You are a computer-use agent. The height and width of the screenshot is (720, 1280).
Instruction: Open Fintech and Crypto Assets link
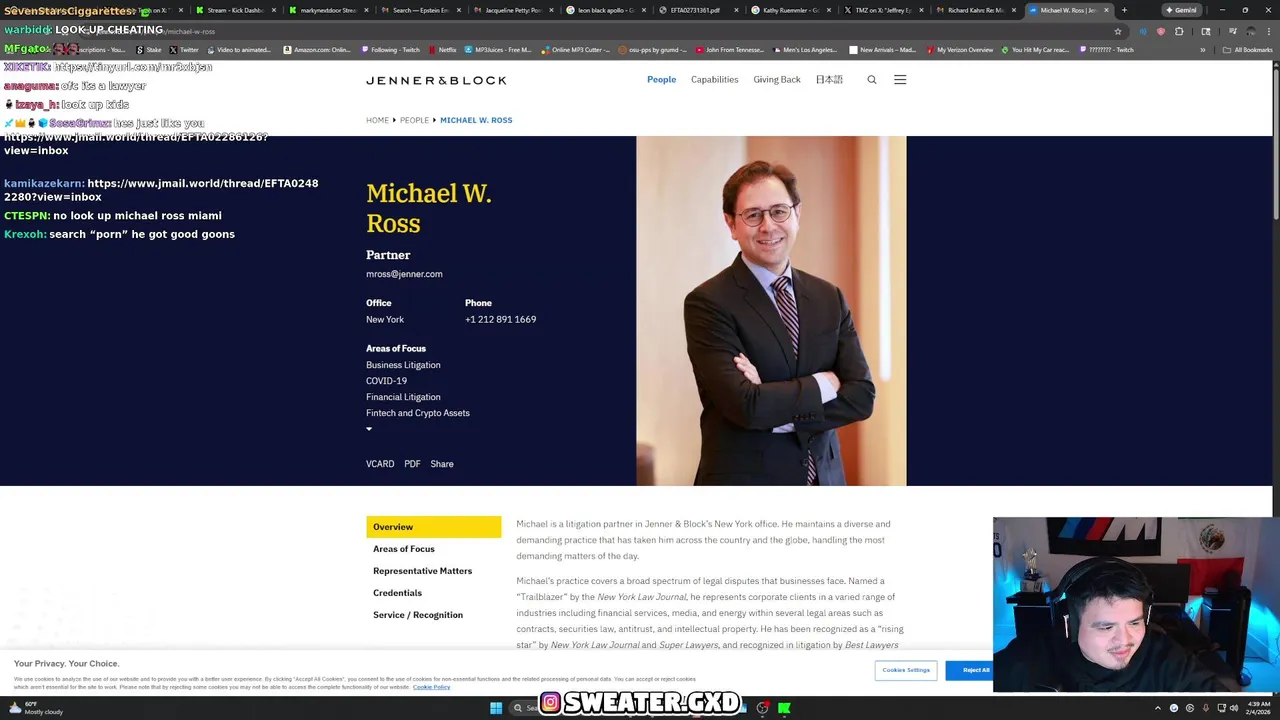417,413
